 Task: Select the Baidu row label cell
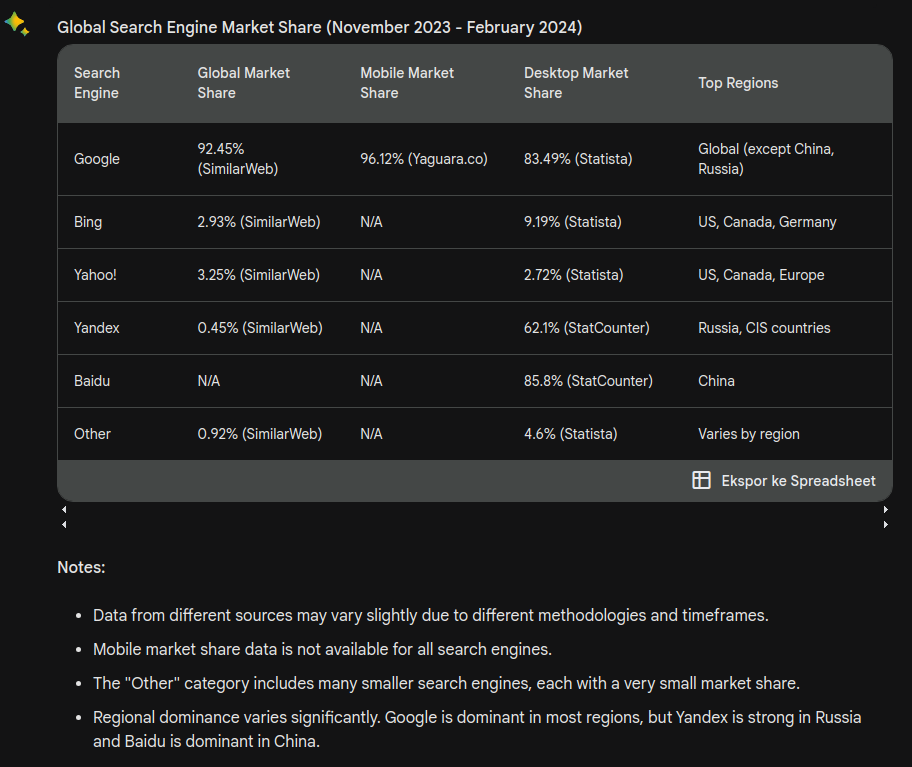click(x=92, y=381)
